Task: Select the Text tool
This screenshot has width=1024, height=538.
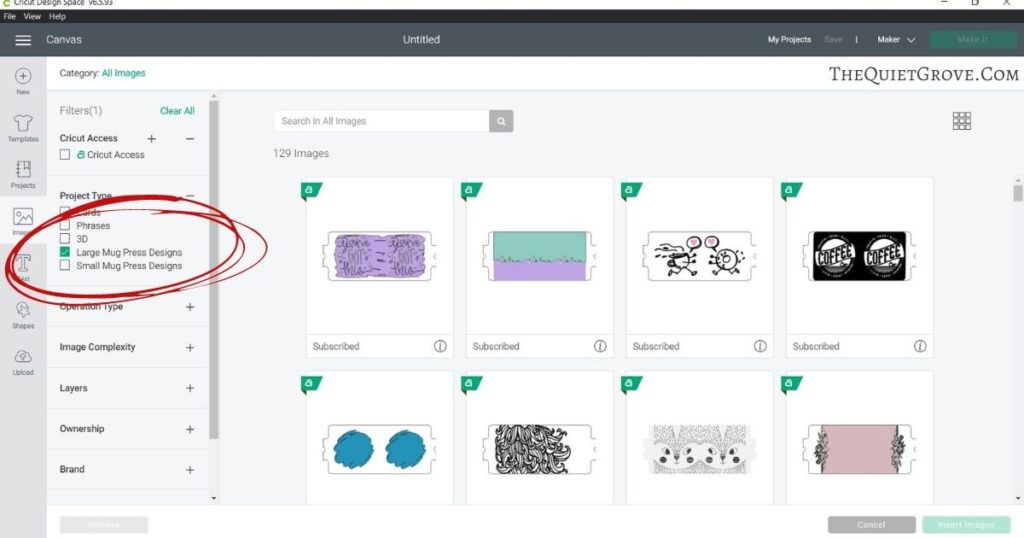Action: tap(23, 268)
